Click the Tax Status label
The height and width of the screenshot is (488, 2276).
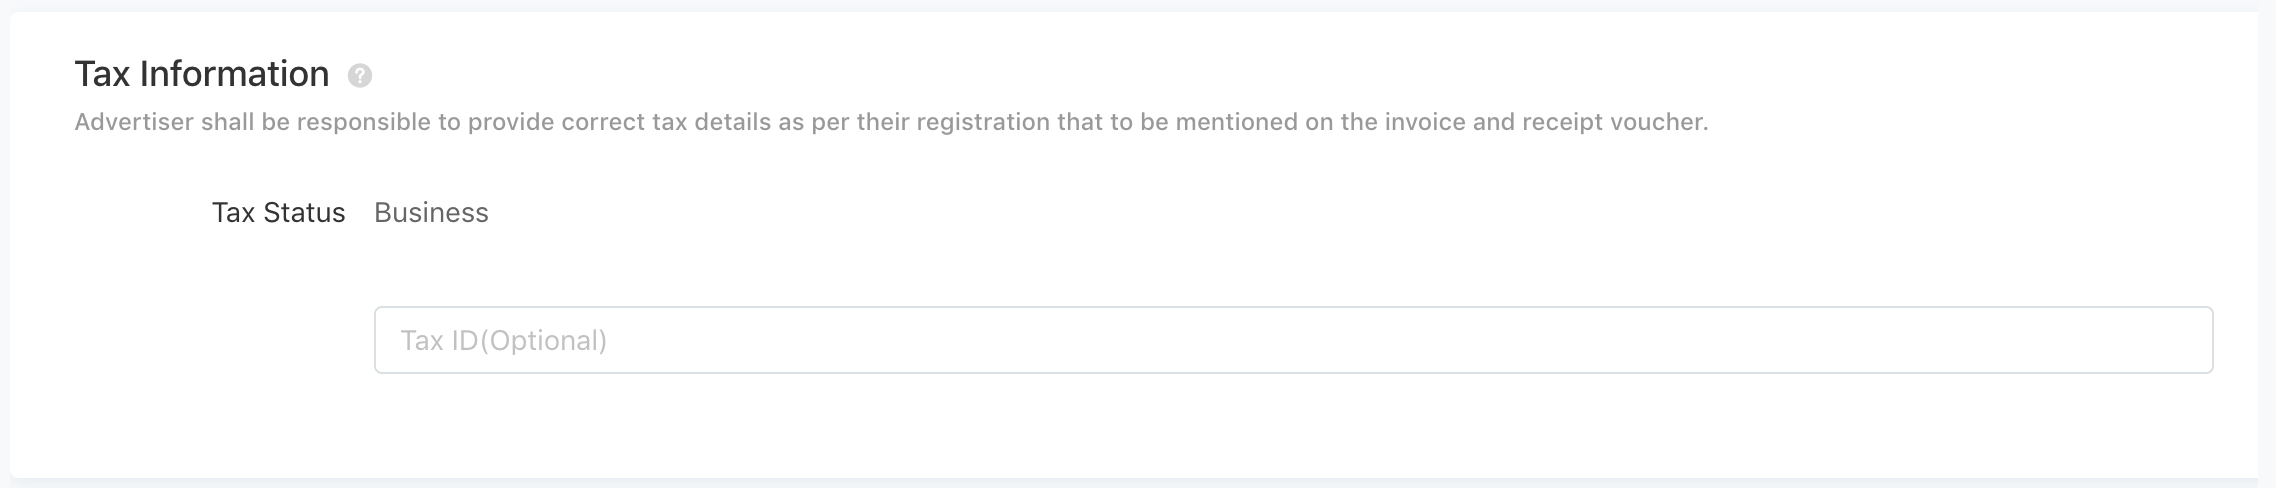278,212
